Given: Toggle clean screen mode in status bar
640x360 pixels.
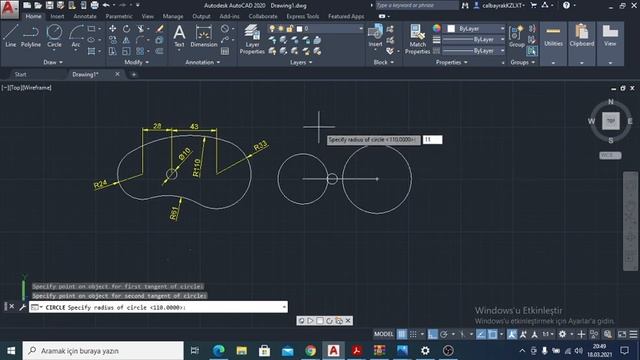Looking at the screenshot, I should [x=622, y=334].
